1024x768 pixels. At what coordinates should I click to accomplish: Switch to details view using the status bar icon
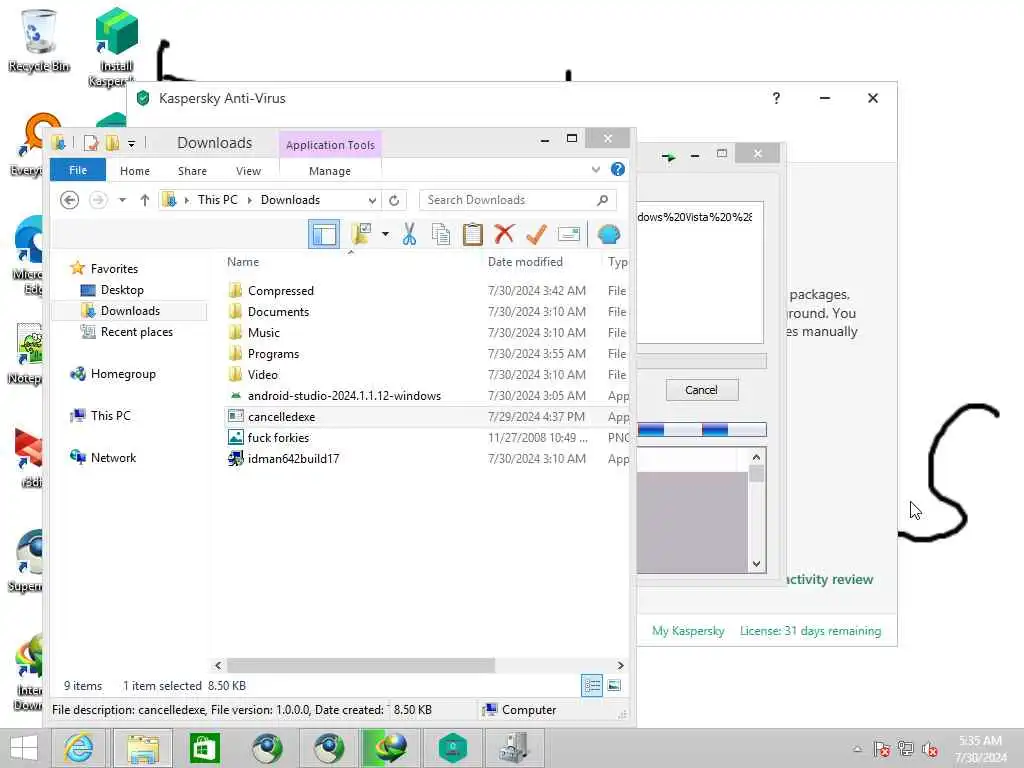592,686
